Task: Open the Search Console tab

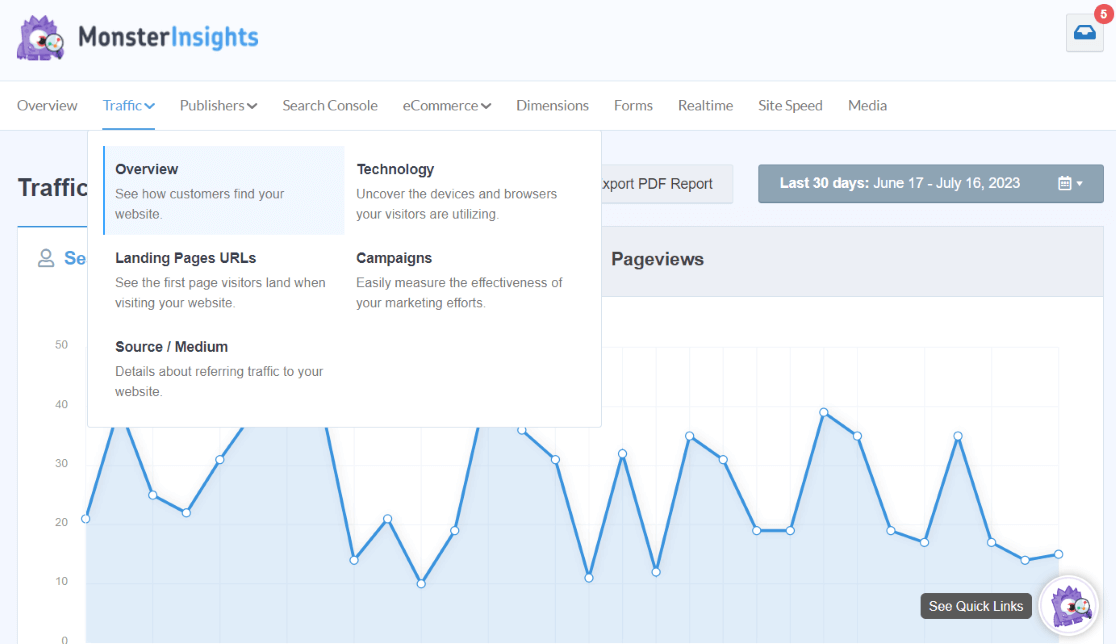Action: tap(330, 105)
